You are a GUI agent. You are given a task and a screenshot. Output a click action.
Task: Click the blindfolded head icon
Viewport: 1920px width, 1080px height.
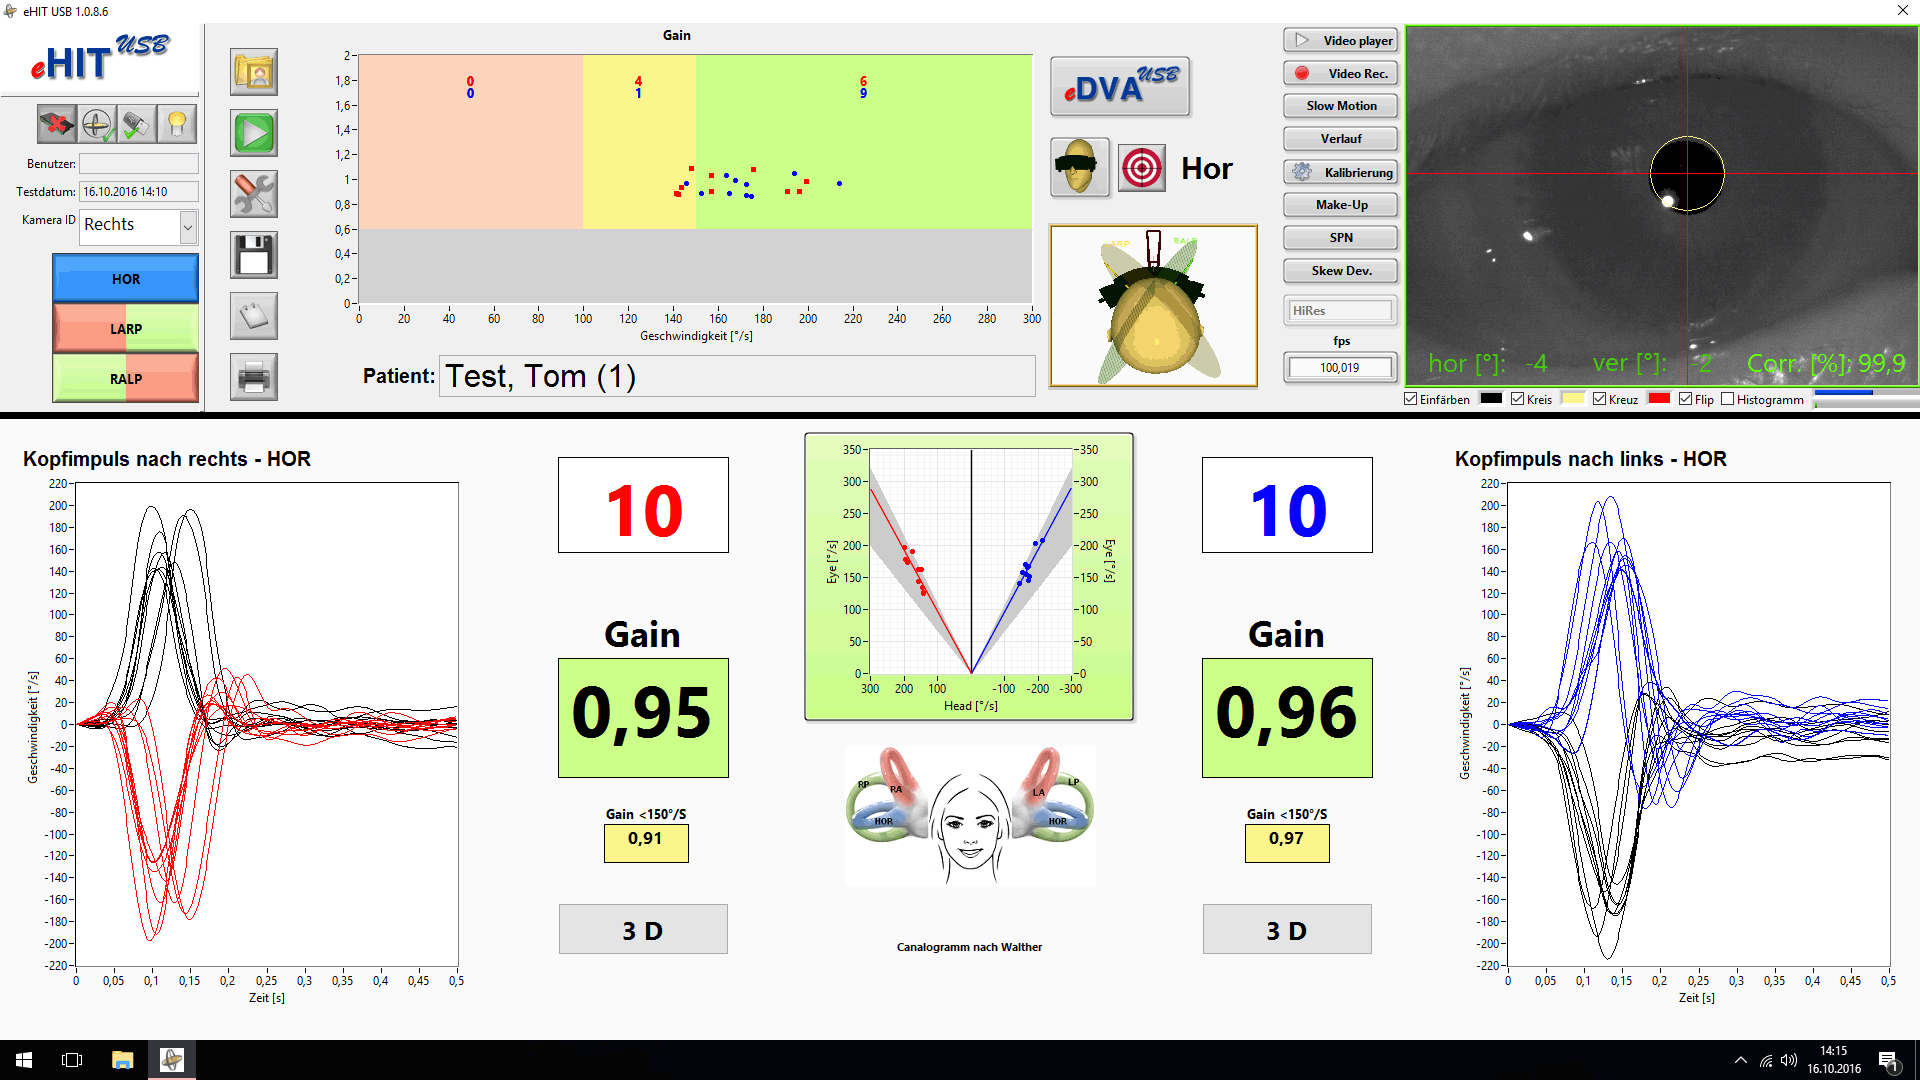1080,167
